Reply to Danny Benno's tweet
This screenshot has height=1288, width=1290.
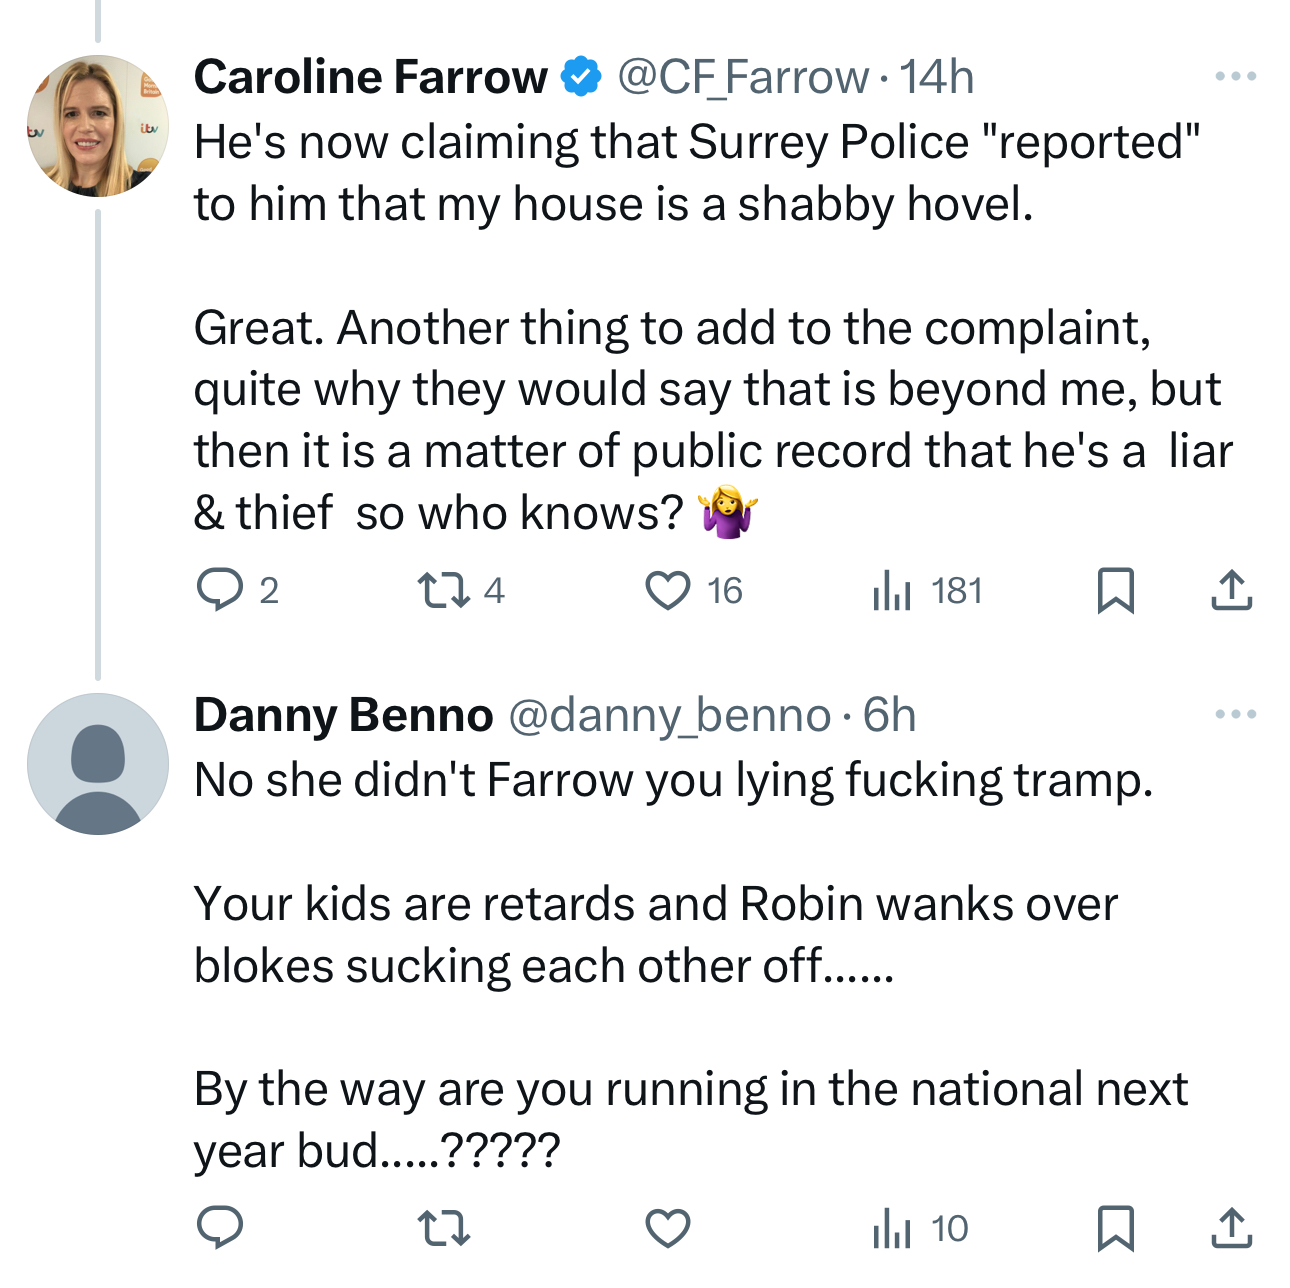click(x=220, y=1228)
